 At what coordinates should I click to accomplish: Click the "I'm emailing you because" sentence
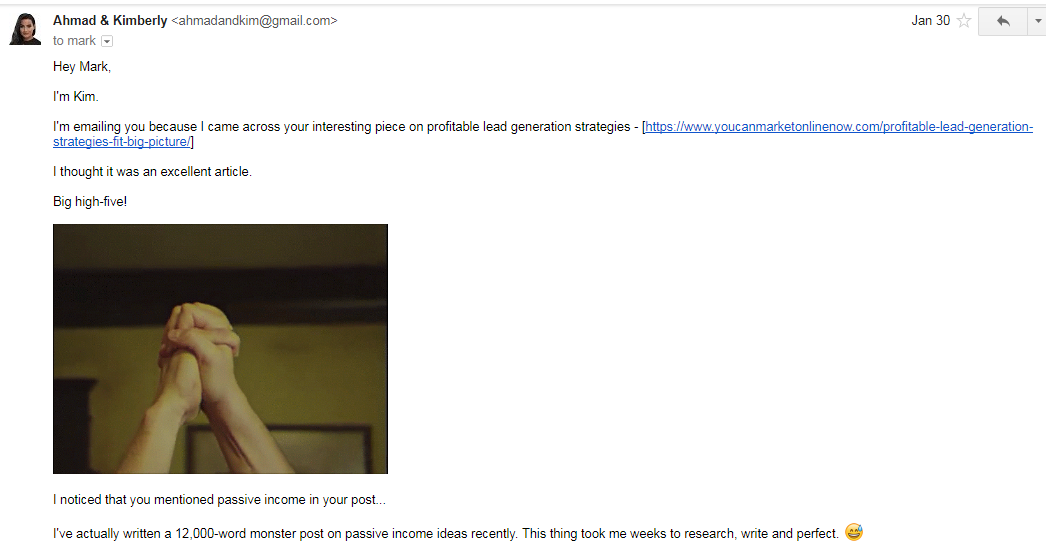click(140, 127)
